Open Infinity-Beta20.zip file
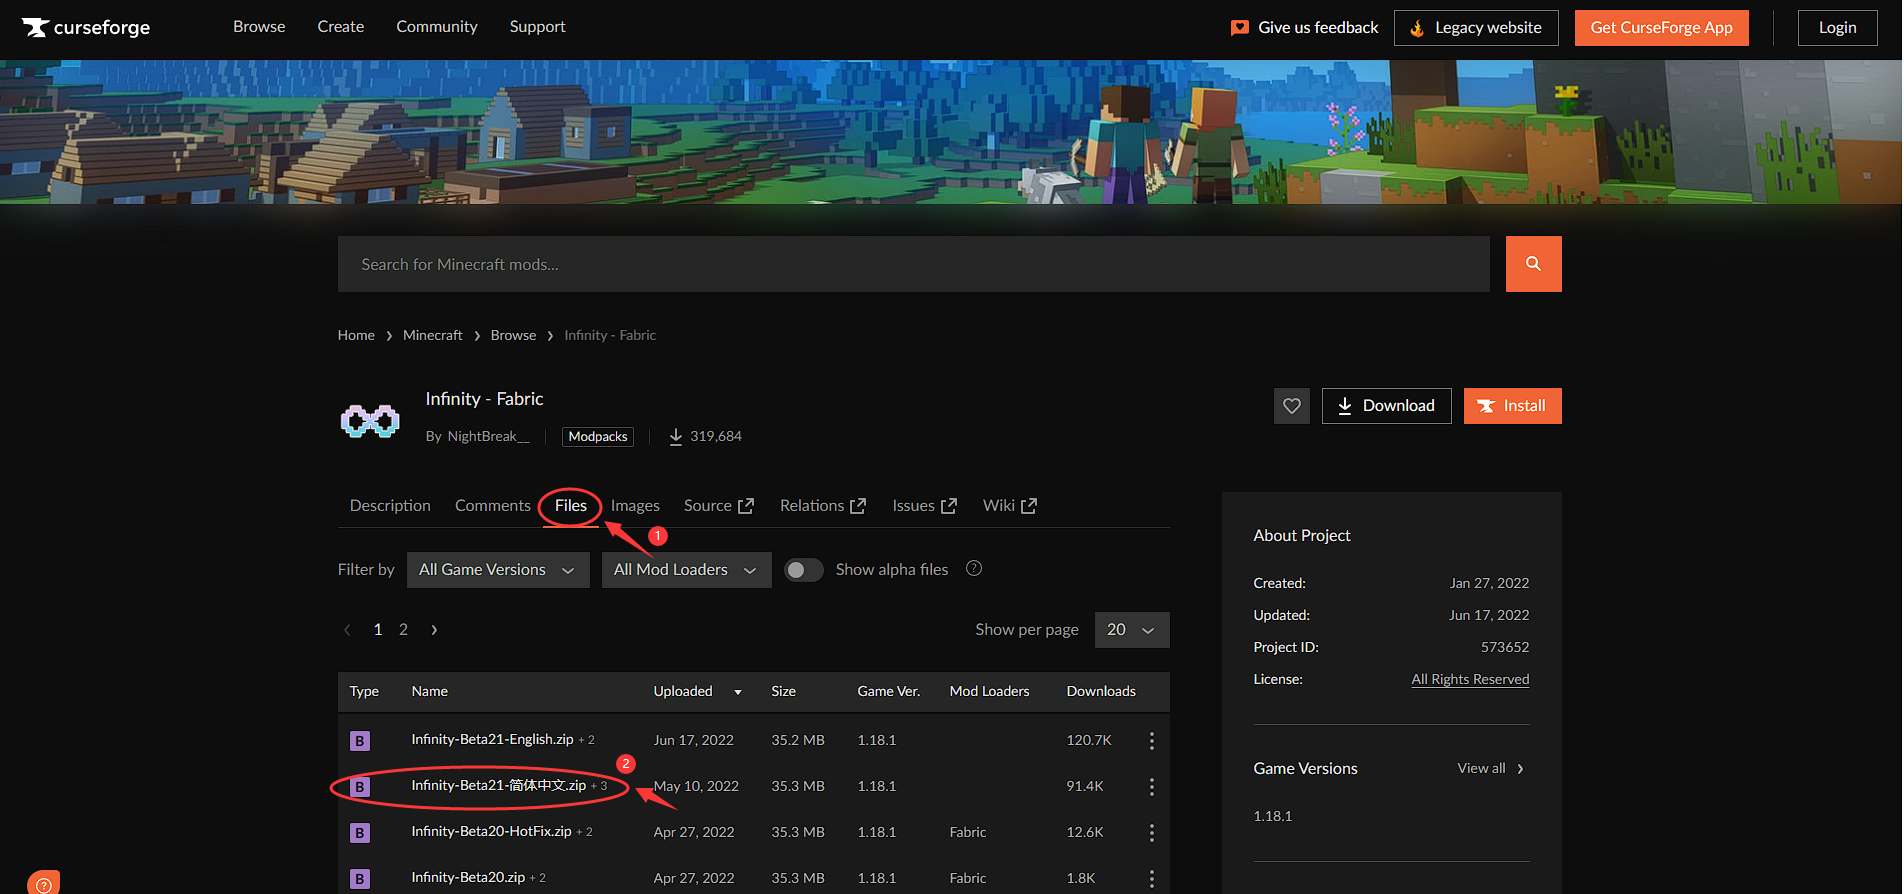Screen dimensions: 1904x894 [468, 878]
